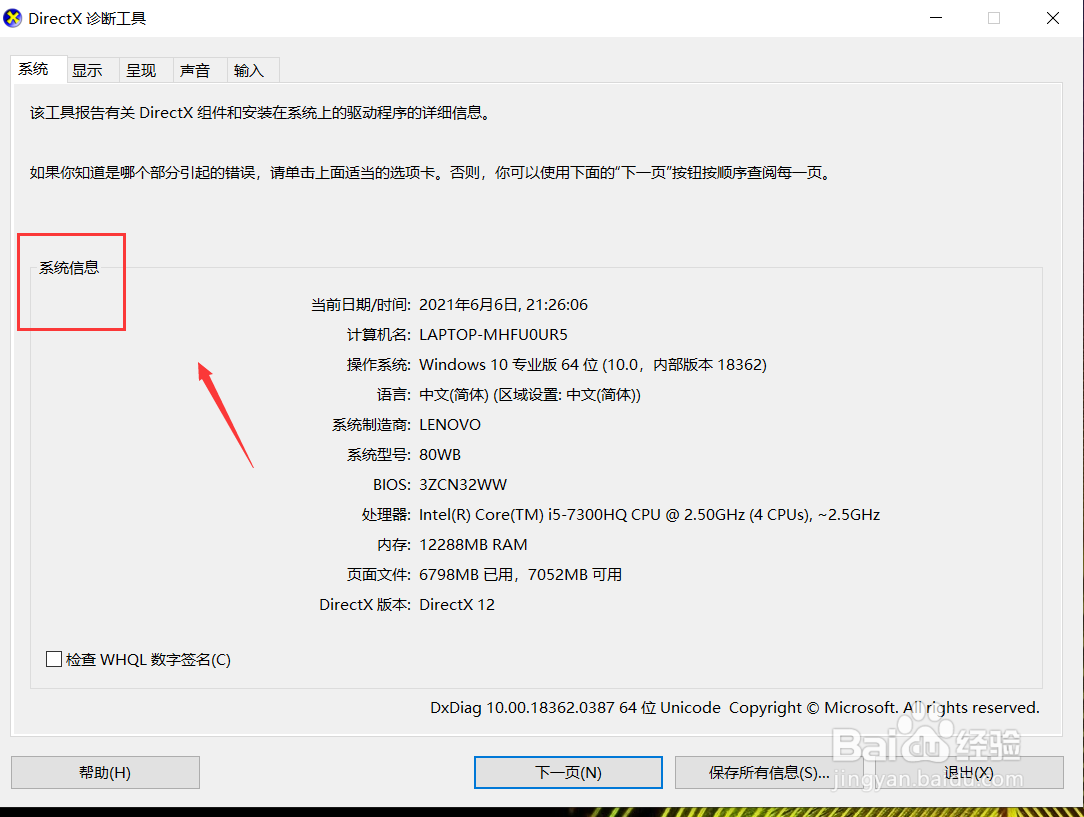Click the DirectX 12 version value
This screenshot has width=1084, height=817.
(x=457, y=605)
